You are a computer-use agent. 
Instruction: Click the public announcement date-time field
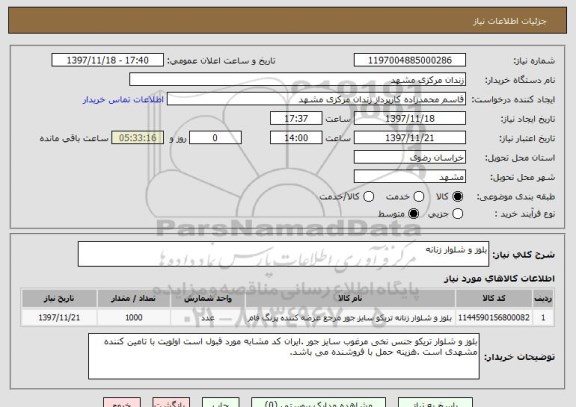pyautogui.click(x=108, y=60)
